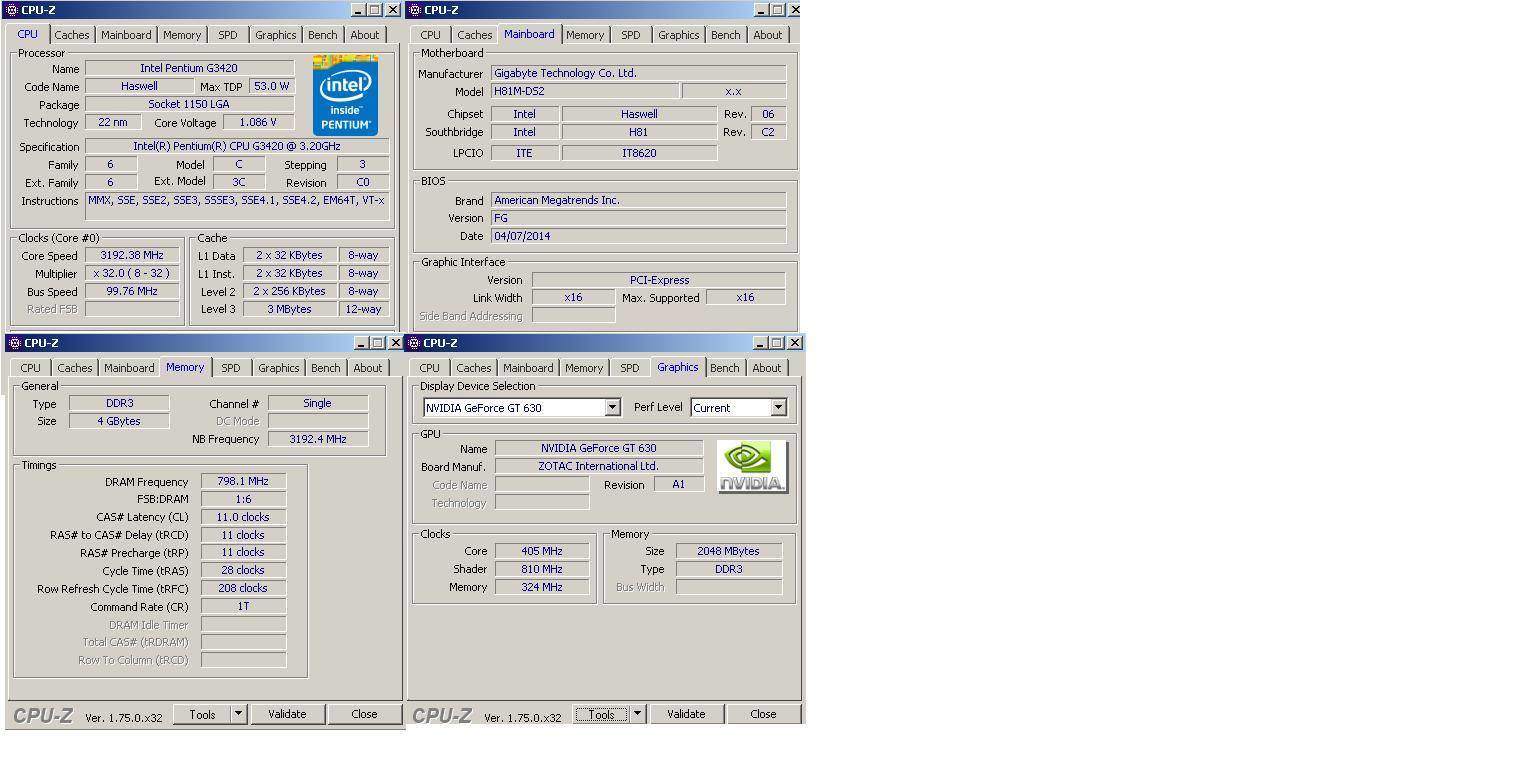
Task: Open Caches tab in the Mainboard window
Action: tap(474, 35)
